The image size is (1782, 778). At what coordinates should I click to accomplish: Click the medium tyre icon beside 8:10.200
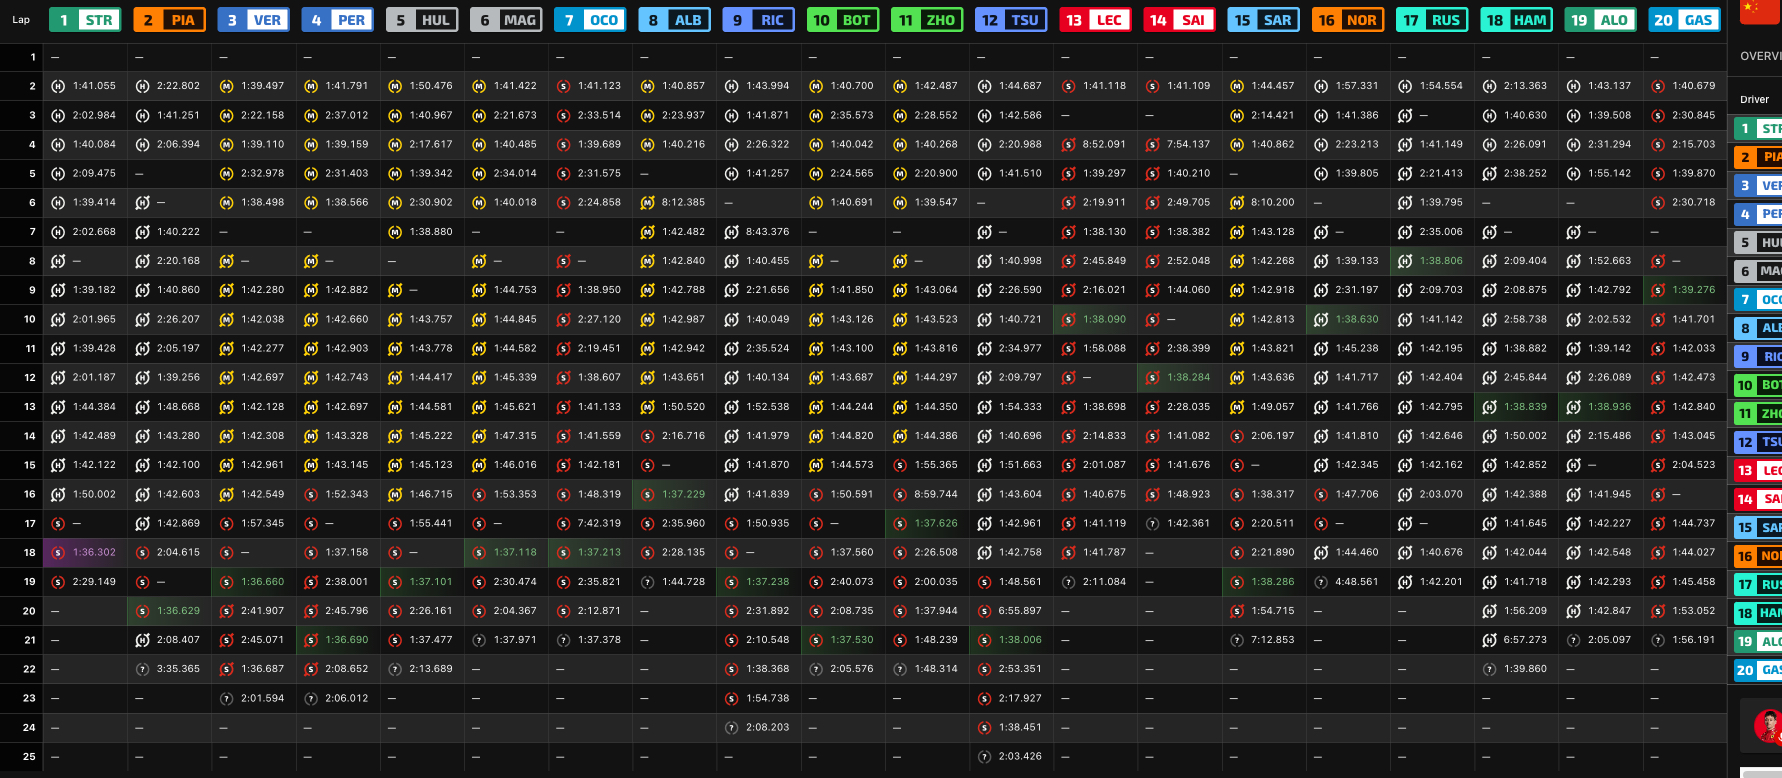pos(1237,203)
